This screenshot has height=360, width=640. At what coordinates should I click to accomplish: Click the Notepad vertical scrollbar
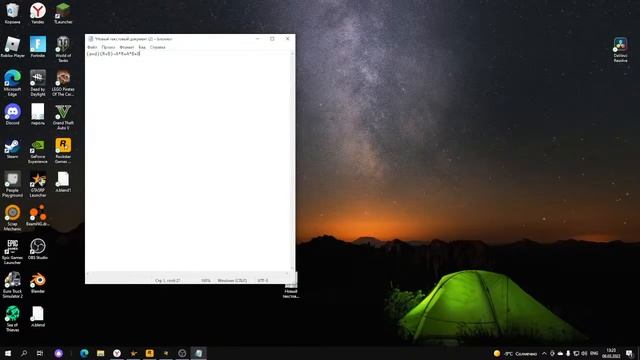point(292,161)
